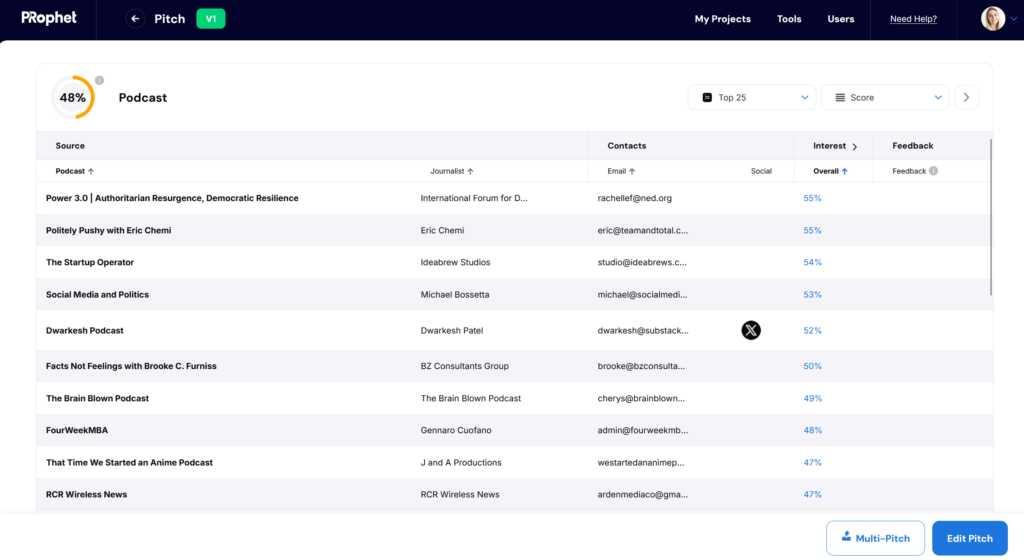Go back using the arrow button
Screen dimensions: 1024x560
point(135,19)
